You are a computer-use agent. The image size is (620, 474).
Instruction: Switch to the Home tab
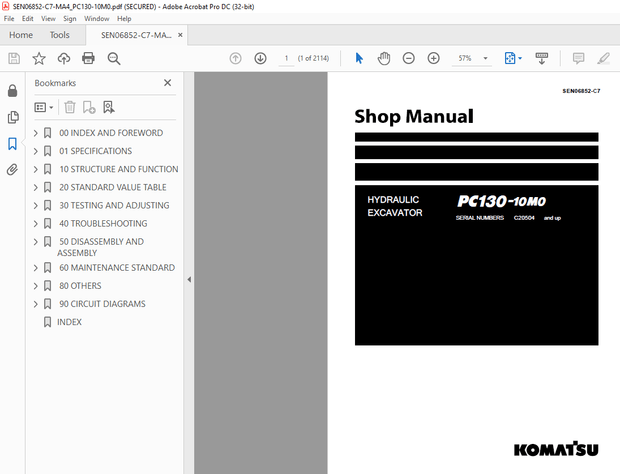point(21,35)
